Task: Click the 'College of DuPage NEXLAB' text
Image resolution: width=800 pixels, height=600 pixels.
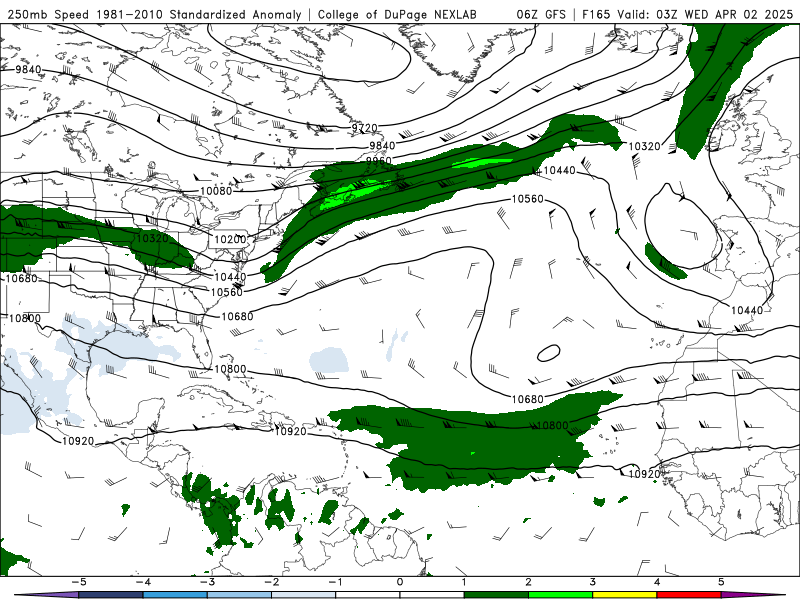Action: [x=397, y=14]
